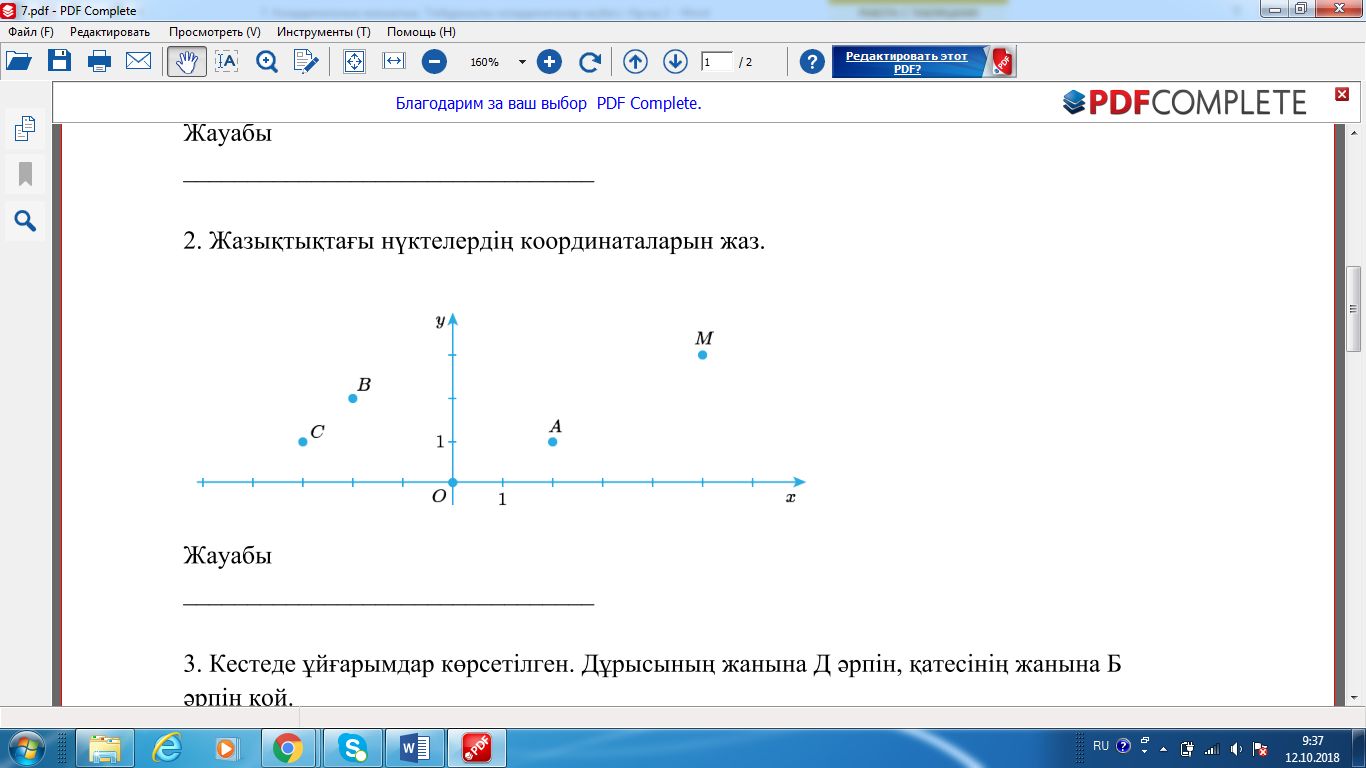Go to the next page using down arrow
This screenshot has height=768, width=1366.
click(675, 61)
